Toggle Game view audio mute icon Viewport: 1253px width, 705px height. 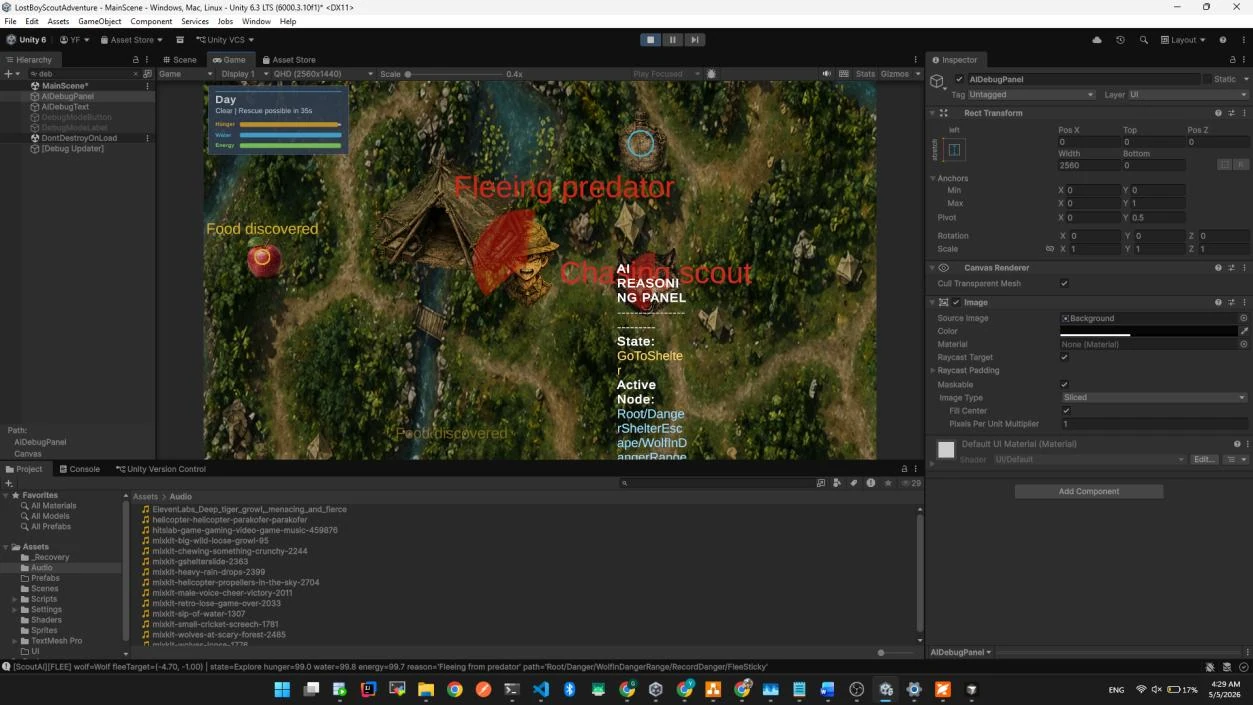tap(826, 74)
